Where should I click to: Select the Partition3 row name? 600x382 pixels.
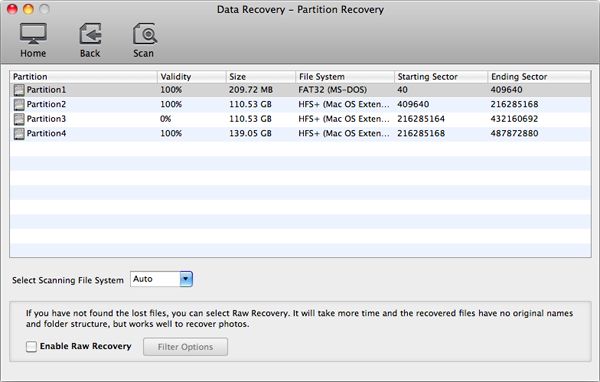coord(46,119)
